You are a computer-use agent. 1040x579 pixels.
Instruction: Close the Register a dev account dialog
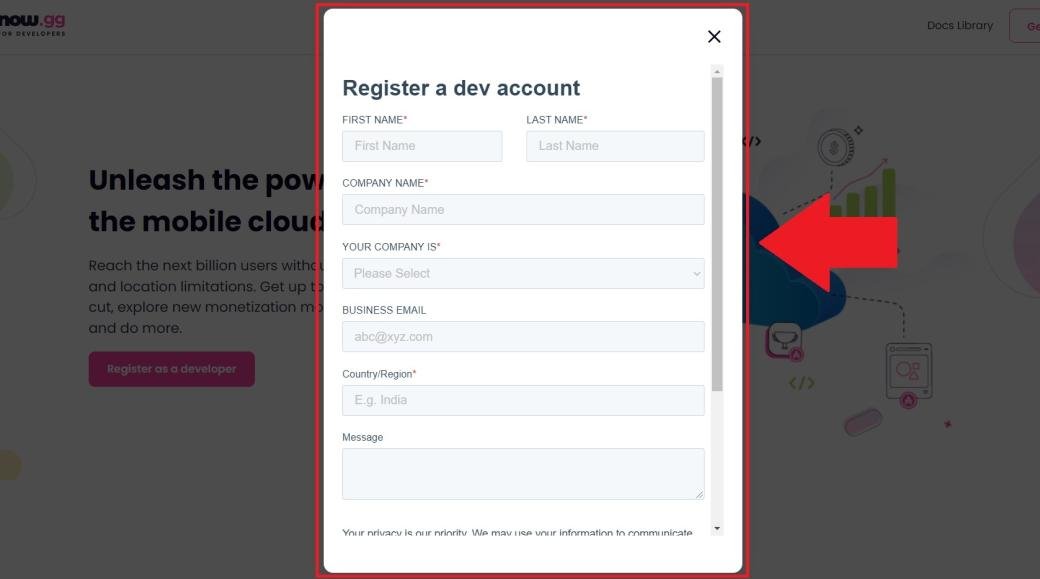pyautogui.click(x=714, y=37)
